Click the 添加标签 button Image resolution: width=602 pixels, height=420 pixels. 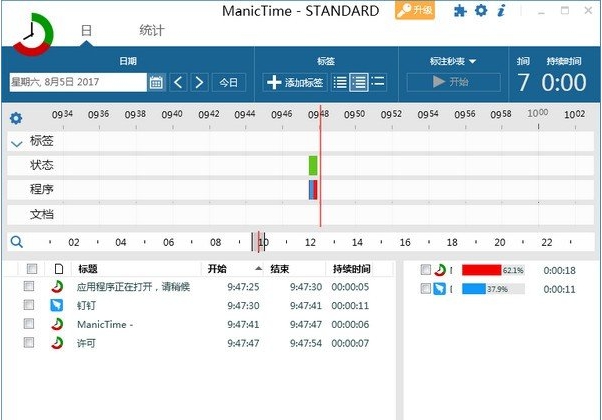point(295,82)
